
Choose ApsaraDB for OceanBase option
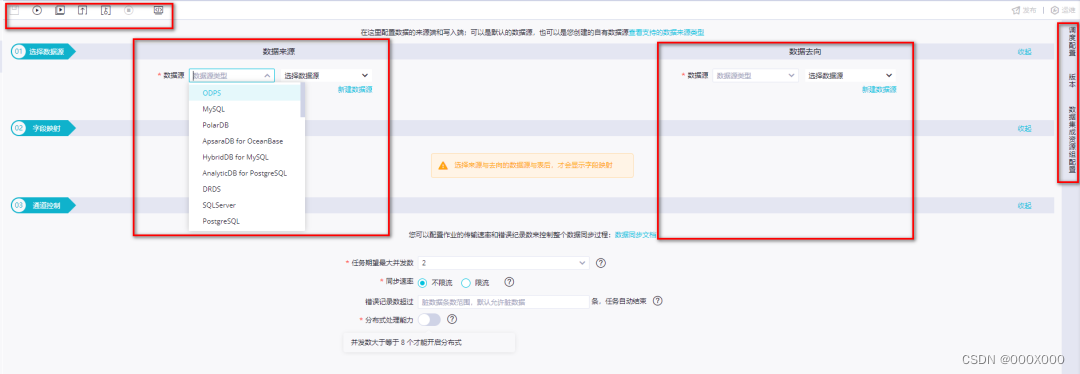pyautogui.click(x=245, y=141)
